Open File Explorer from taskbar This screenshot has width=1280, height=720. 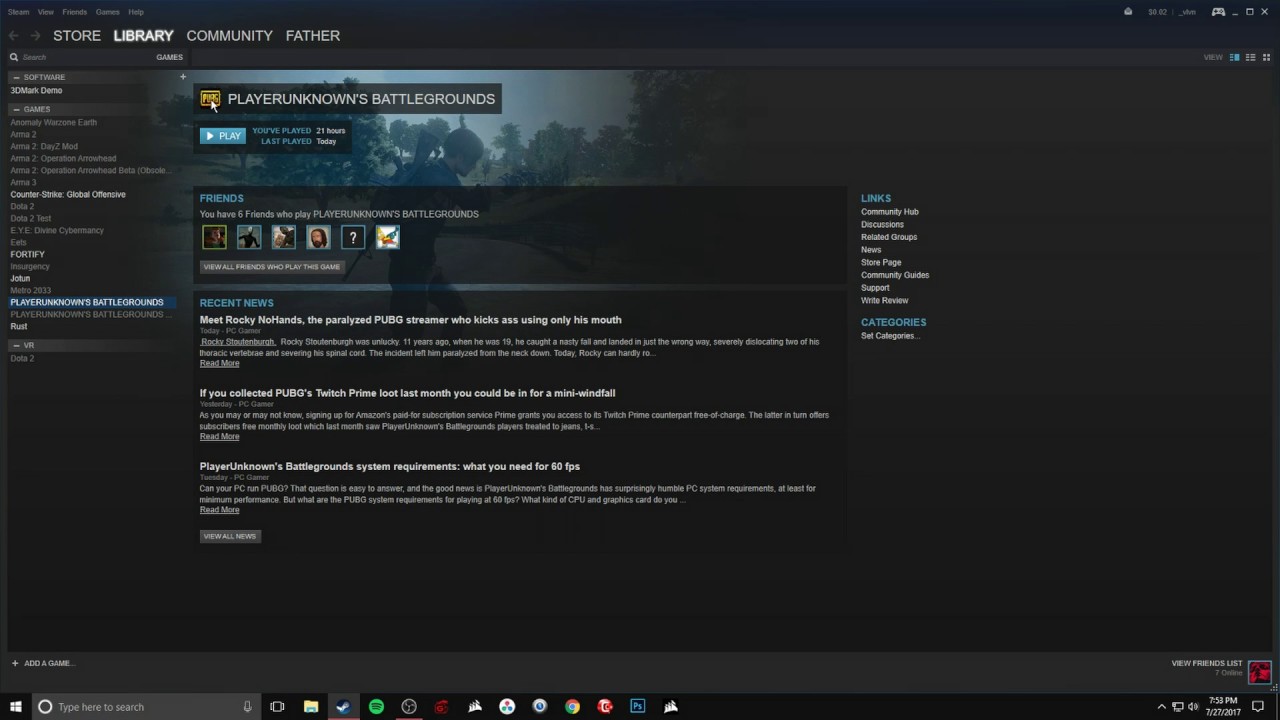(311, 706)
